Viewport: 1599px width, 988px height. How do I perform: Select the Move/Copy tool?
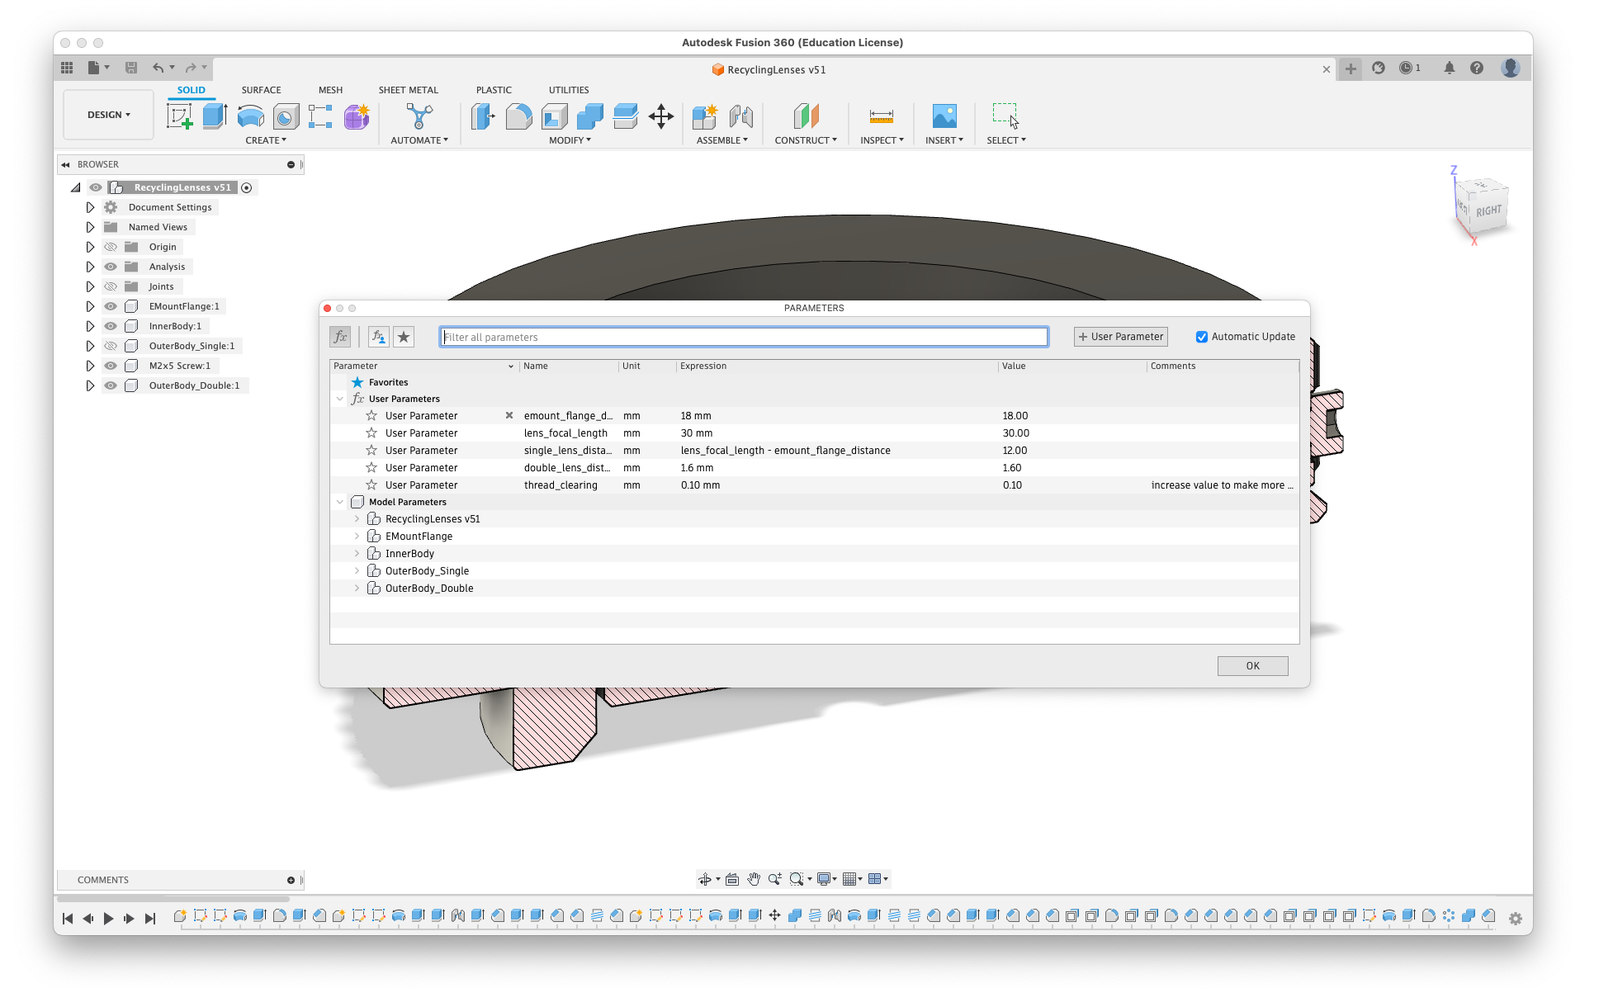[661, 116]
